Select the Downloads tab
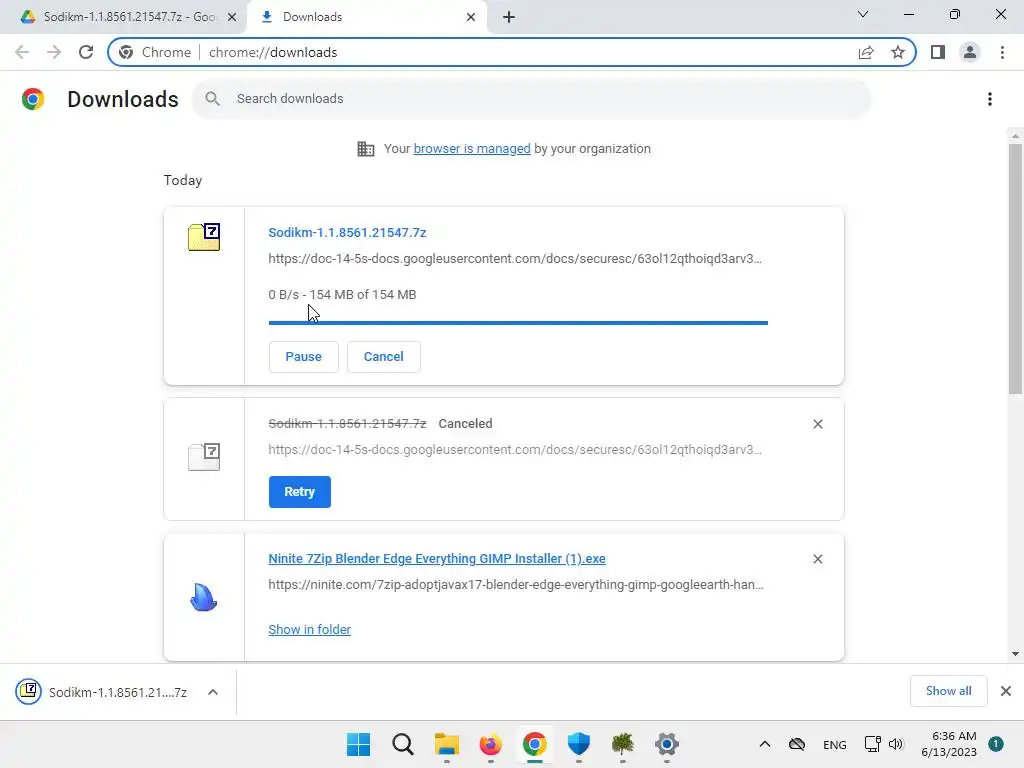Viewport: 1024px width, 768px height. [x=367, y=17]
